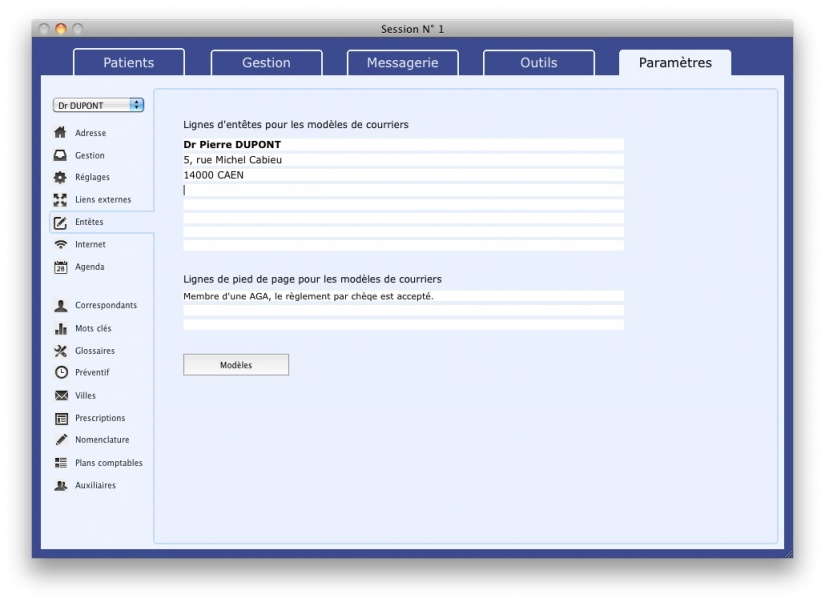Select the Entêtes sidebar label
The image size is (825, 602).
[89, 222]
